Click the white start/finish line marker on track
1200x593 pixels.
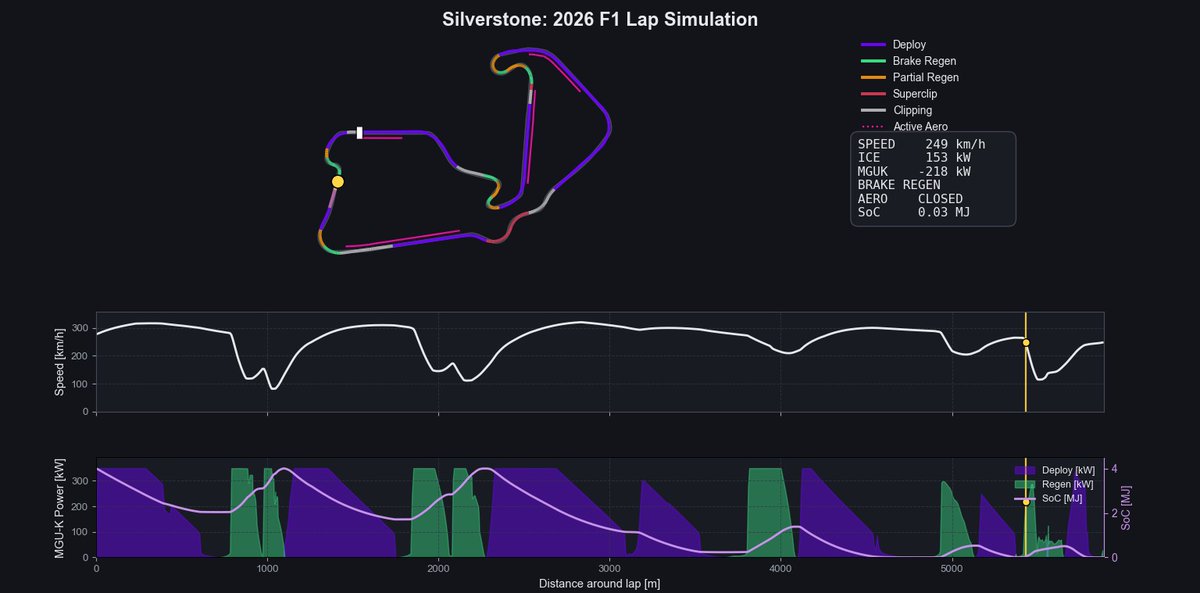point(360,133)
